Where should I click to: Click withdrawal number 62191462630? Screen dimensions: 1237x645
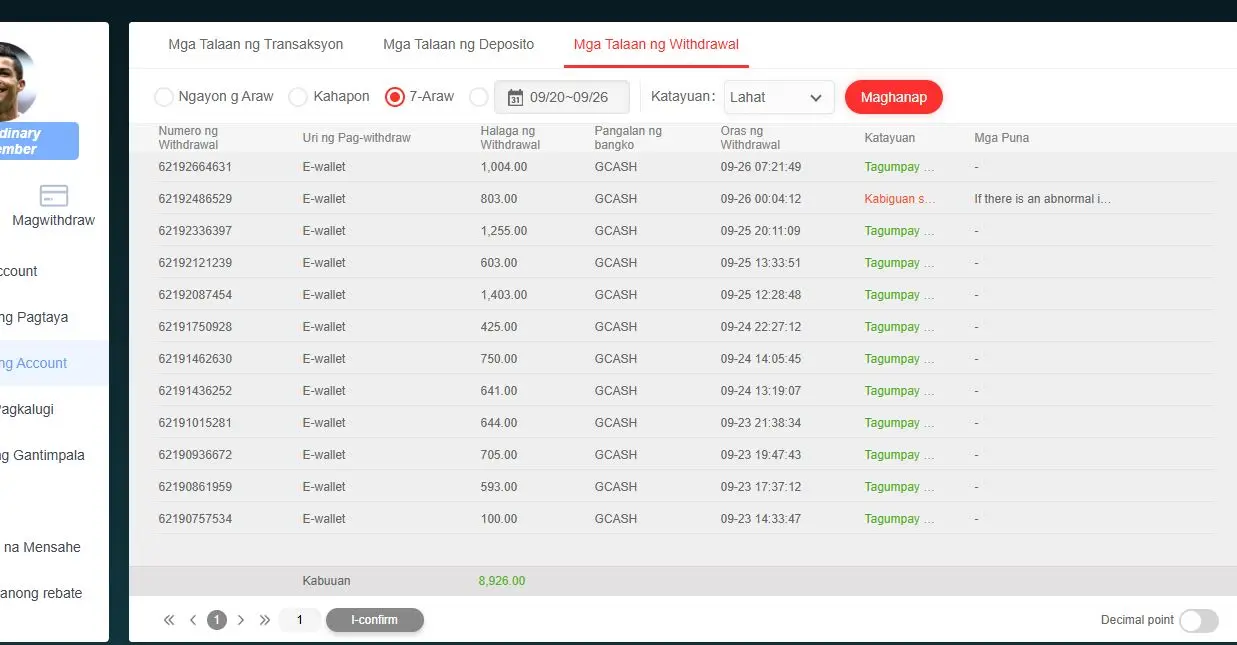coord(195,359)
